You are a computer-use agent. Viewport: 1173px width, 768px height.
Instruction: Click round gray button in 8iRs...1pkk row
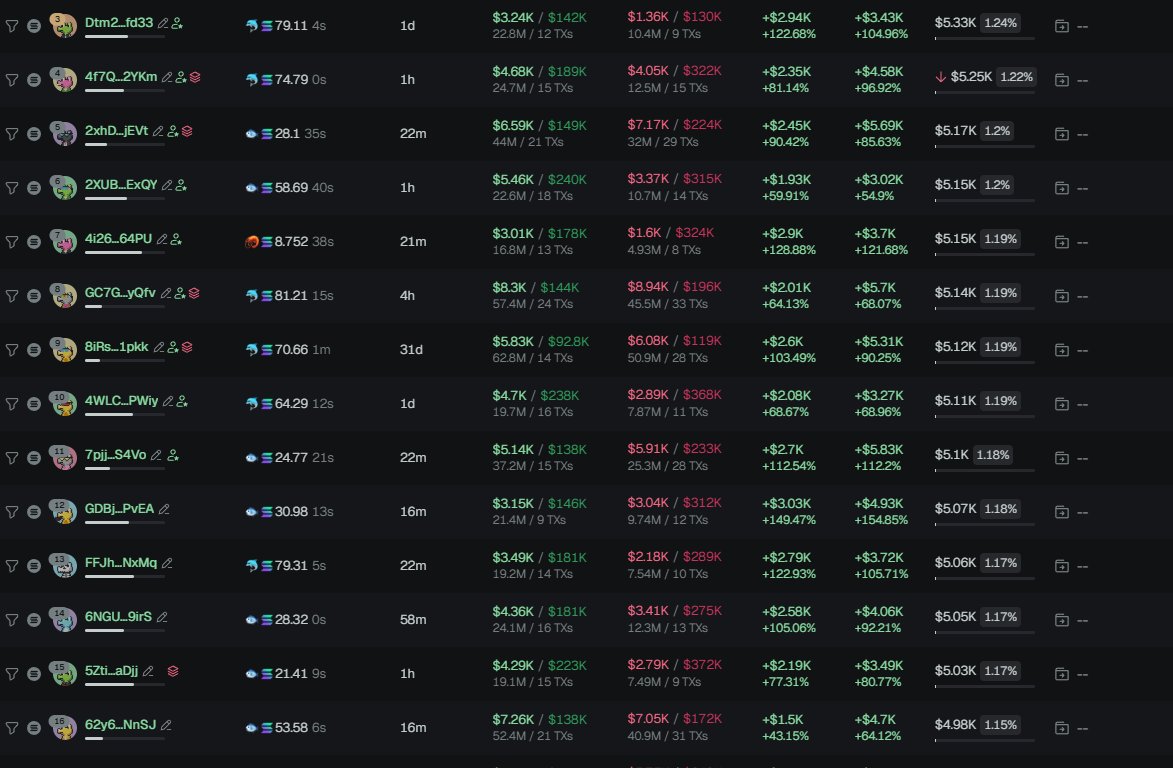pyautogui.click(x=34, y=349)
